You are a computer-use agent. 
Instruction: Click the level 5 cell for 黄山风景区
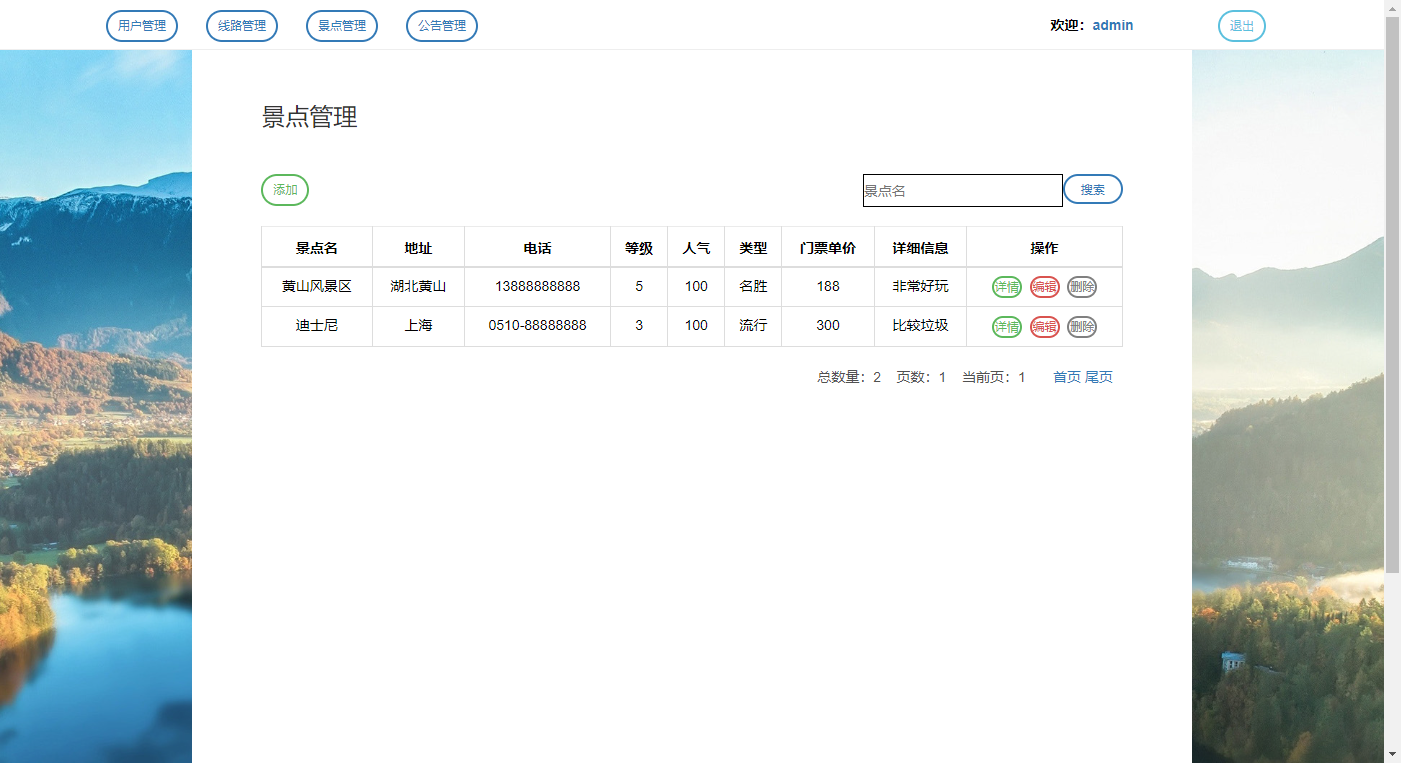639,287
